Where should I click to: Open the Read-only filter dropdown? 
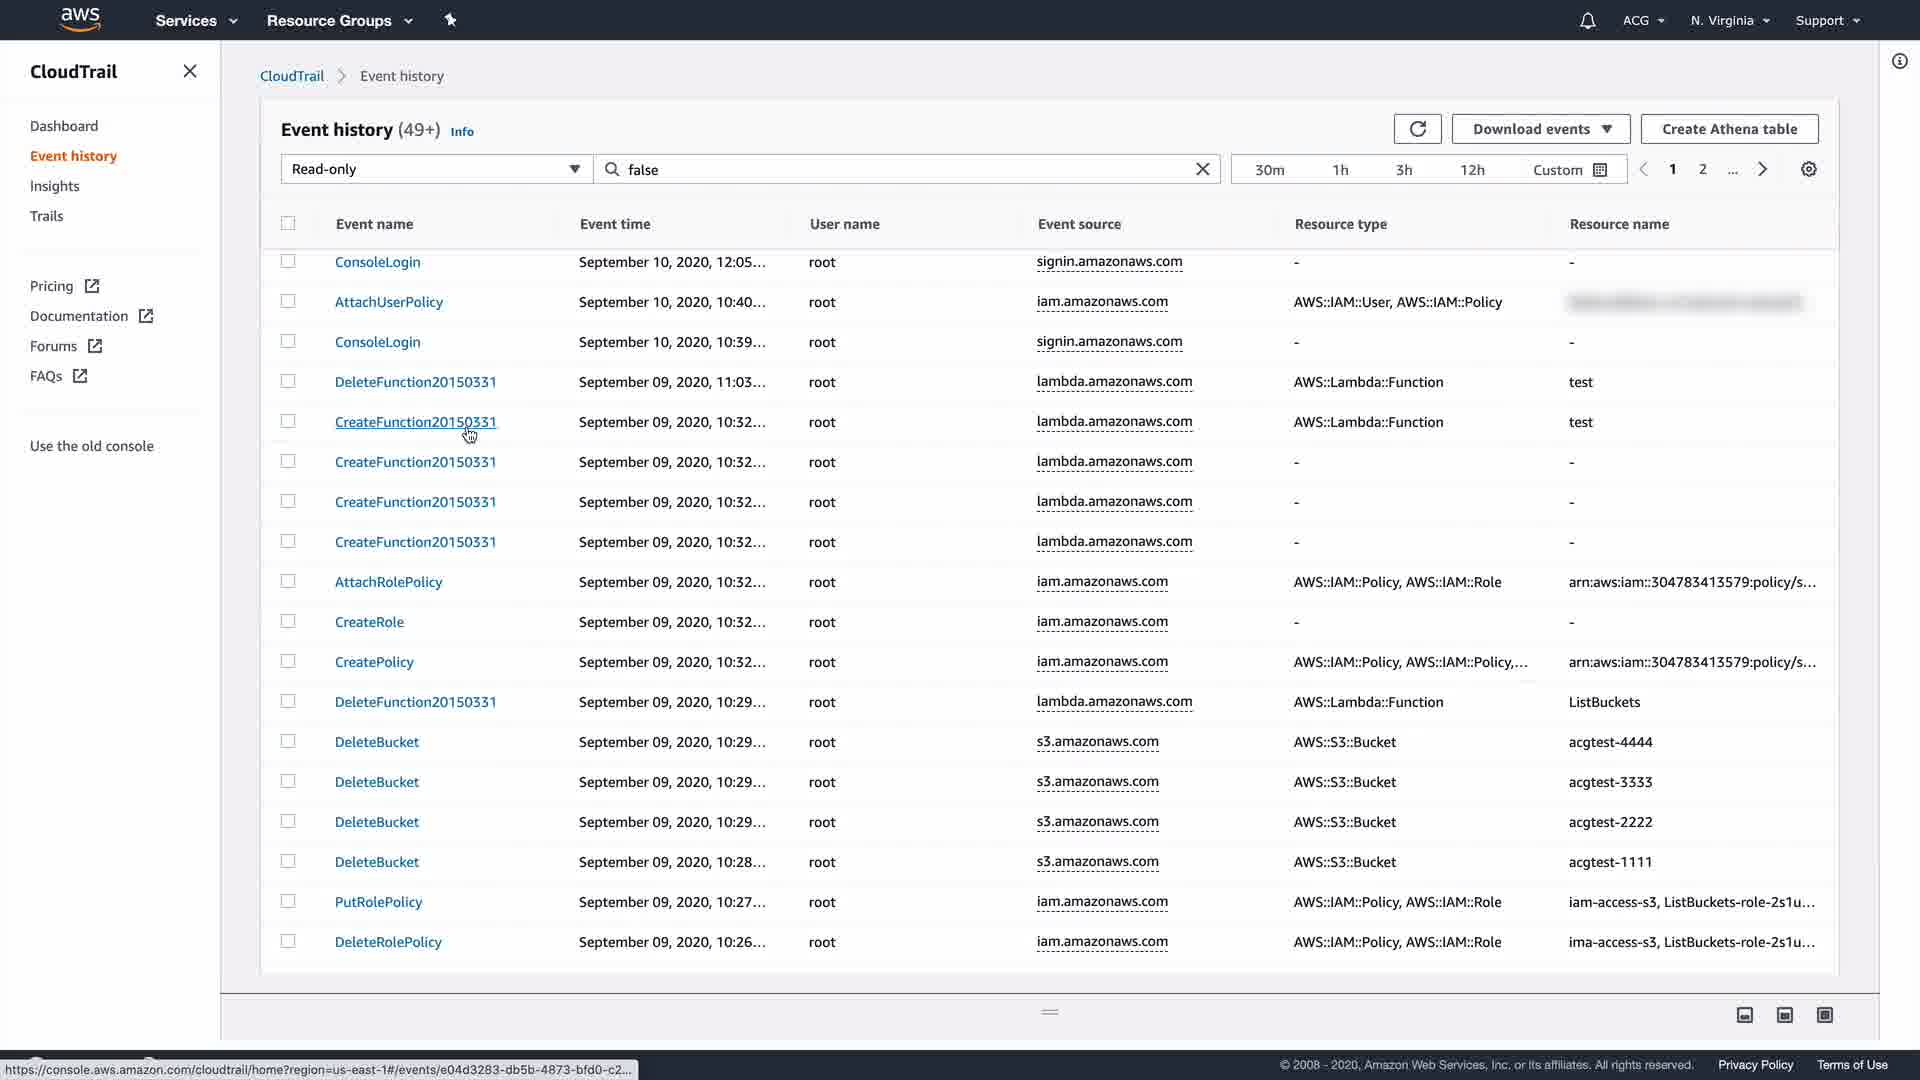(436, 170)
